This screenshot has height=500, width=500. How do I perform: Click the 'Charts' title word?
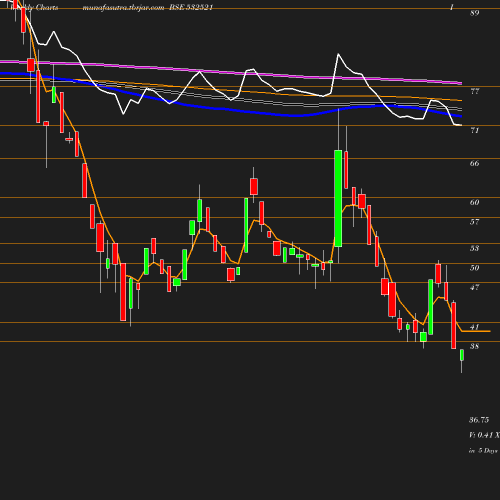point(47,7)
